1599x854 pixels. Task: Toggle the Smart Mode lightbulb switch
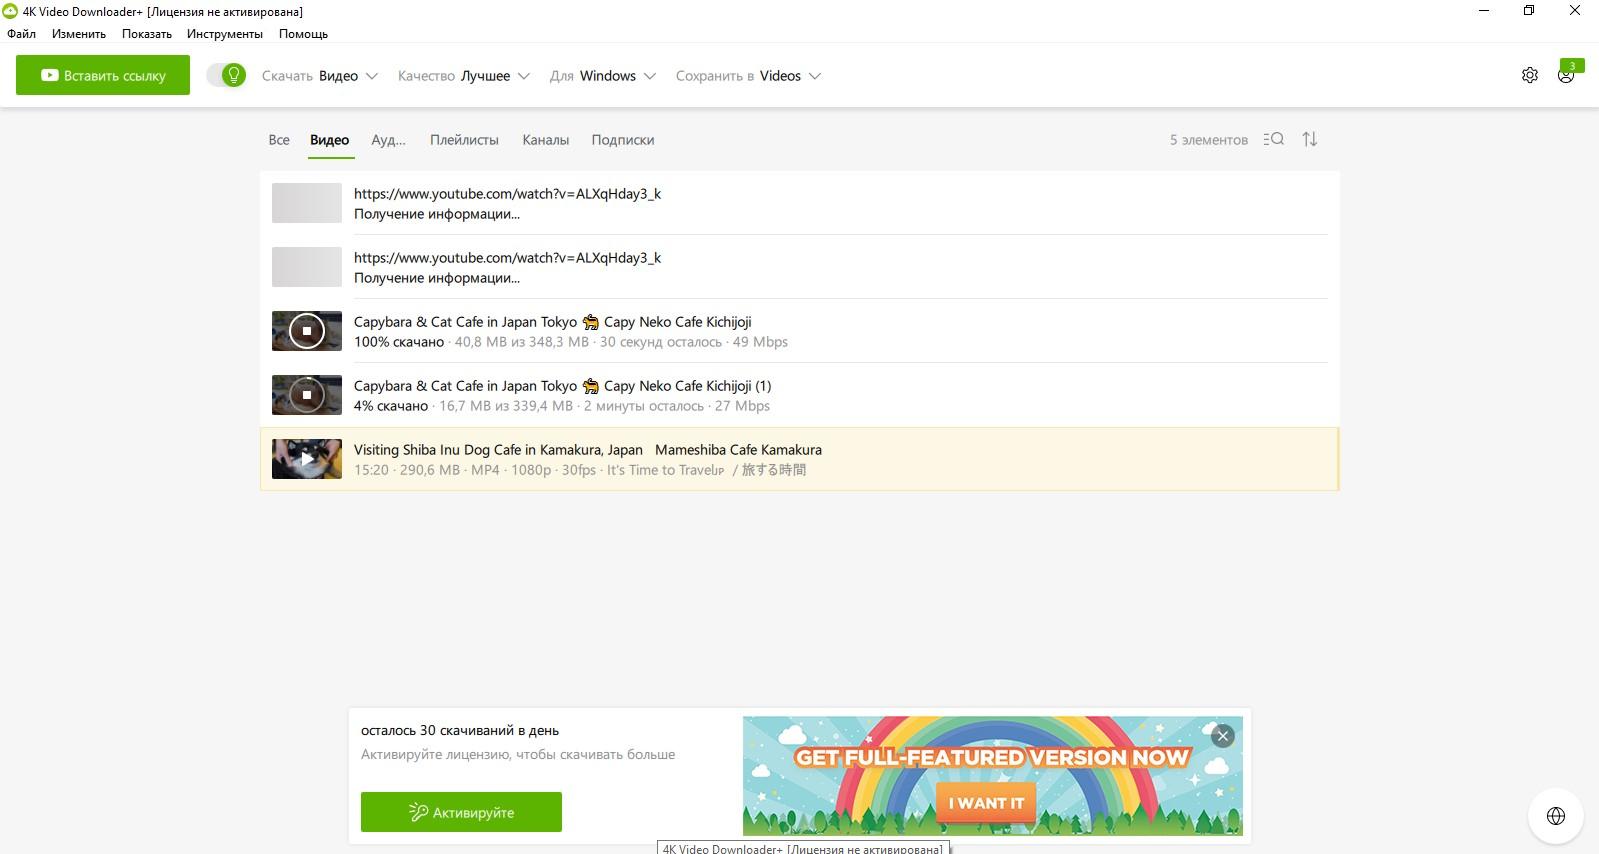[227, 75]
